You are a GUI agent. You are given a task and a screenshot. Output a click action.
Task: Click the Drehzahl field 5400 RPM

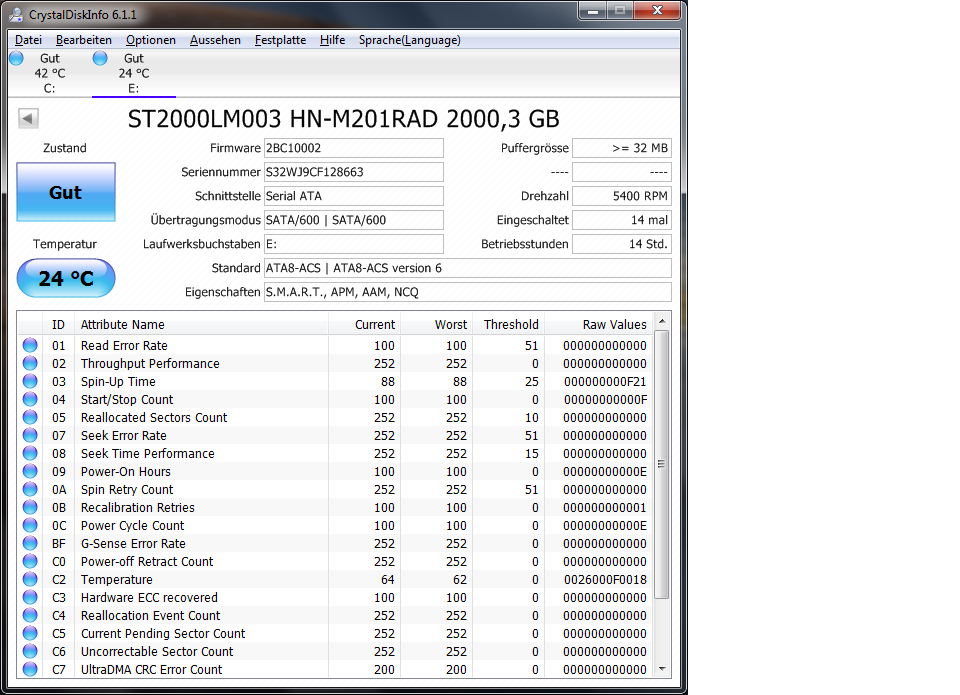[x=621, y=196]
